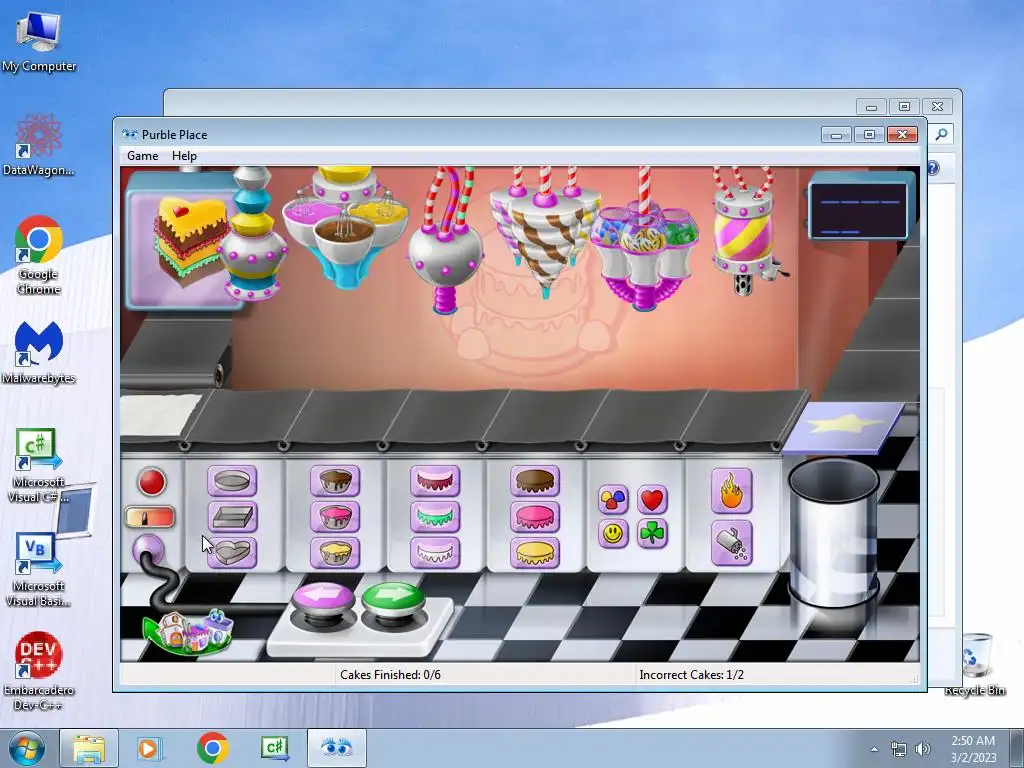Move conveyor right with green arrow button
The height and width of the screenshot is (768, 1024).
392,599
